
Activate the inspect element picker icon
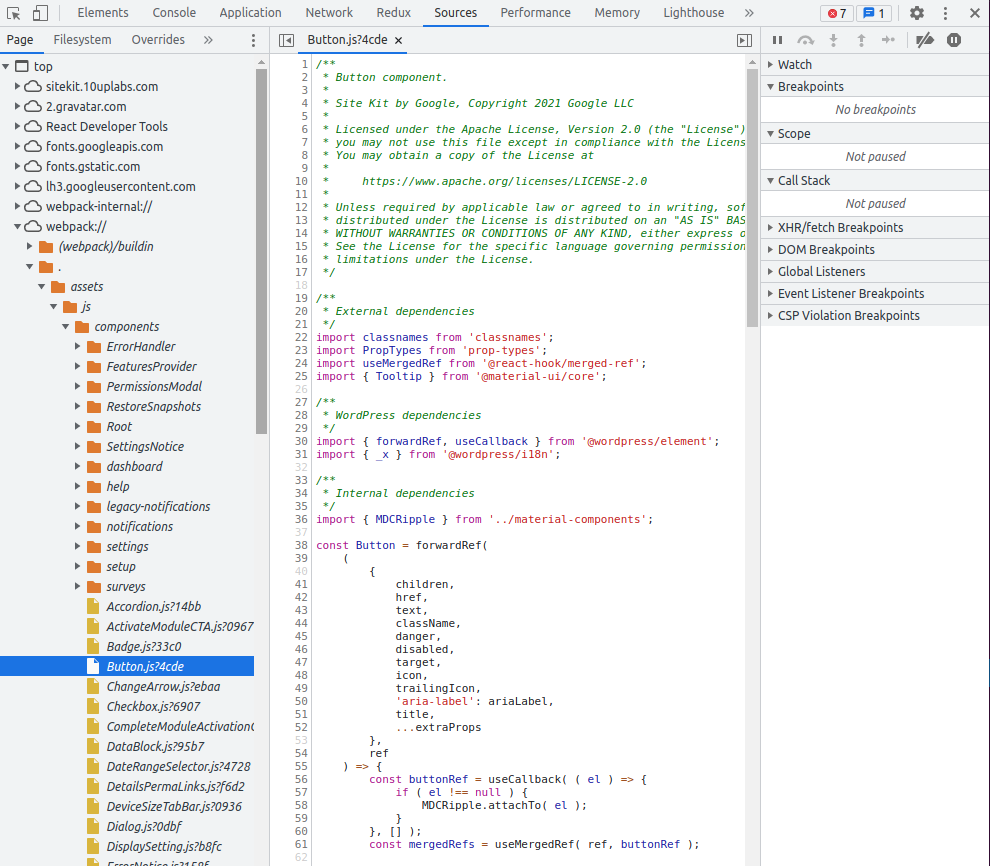click(13, 13)
